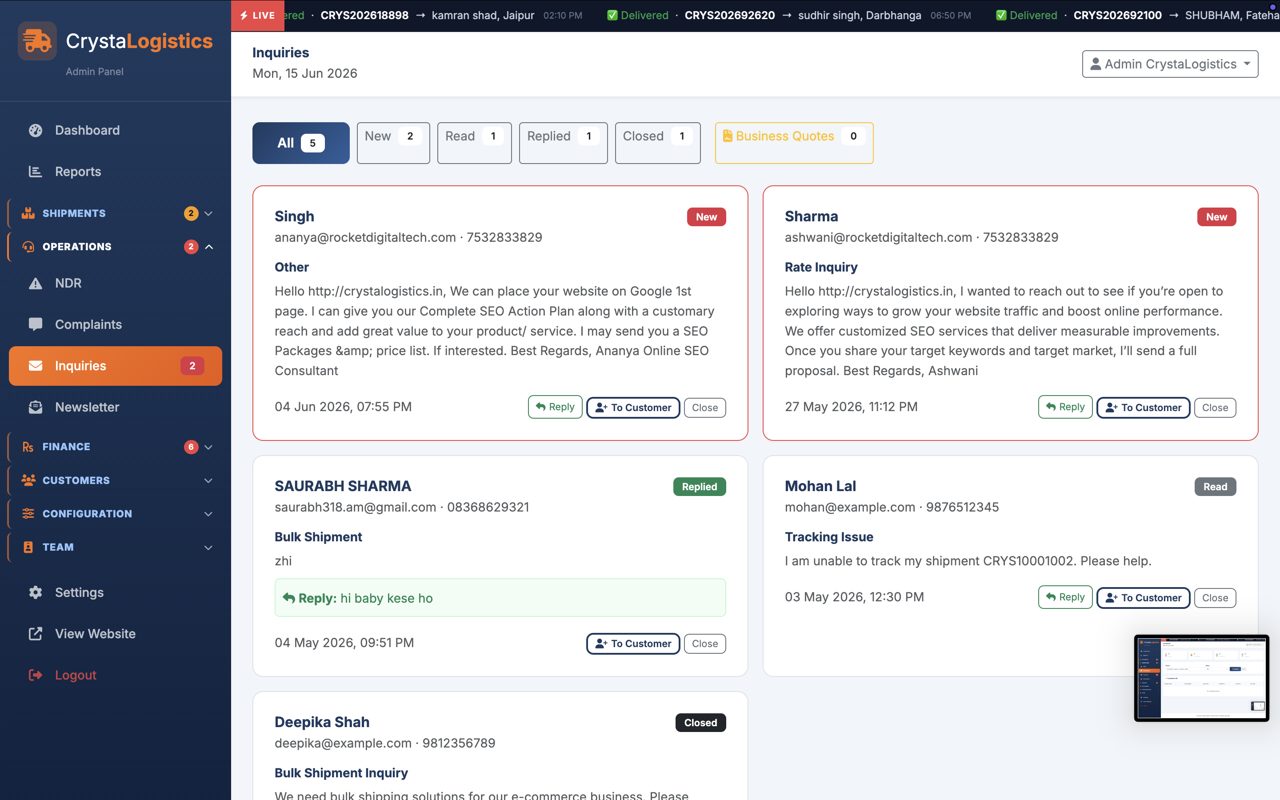
Task: Close Mohan Lal's inquiry
Action: [1215, 598]
